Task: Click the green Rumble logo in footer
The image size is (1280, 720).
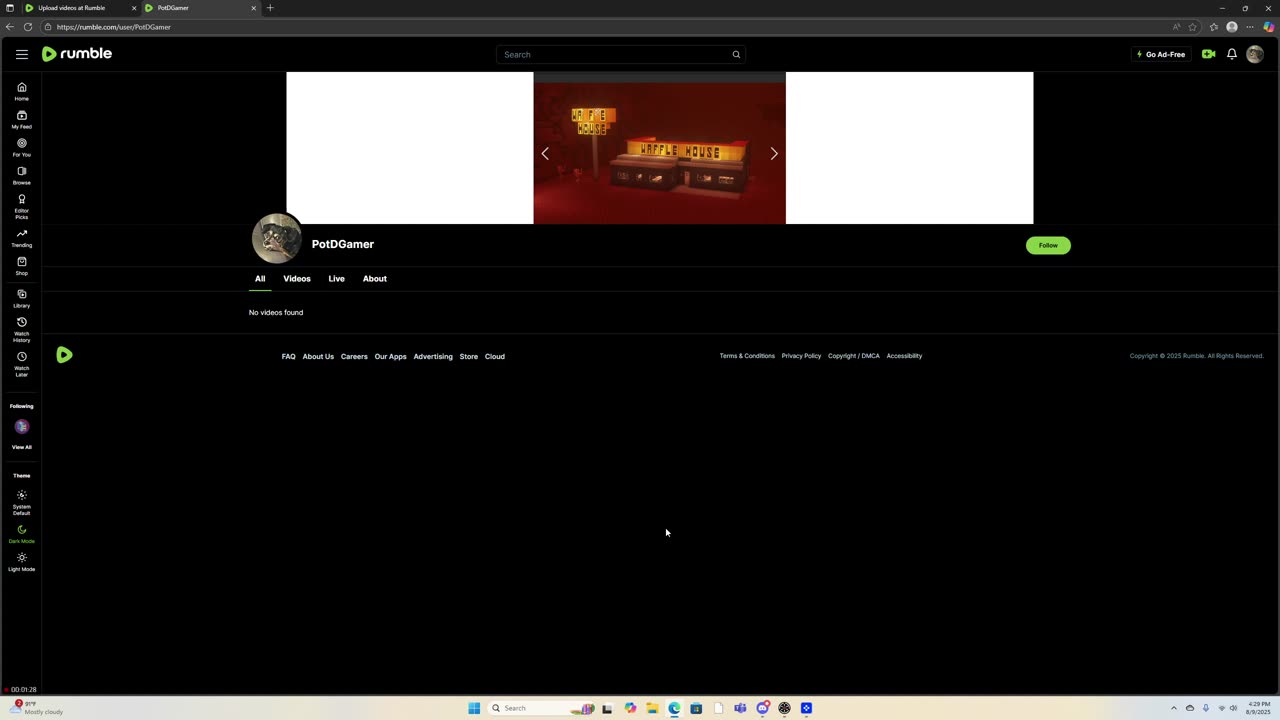Action: (x=64, y=355)
